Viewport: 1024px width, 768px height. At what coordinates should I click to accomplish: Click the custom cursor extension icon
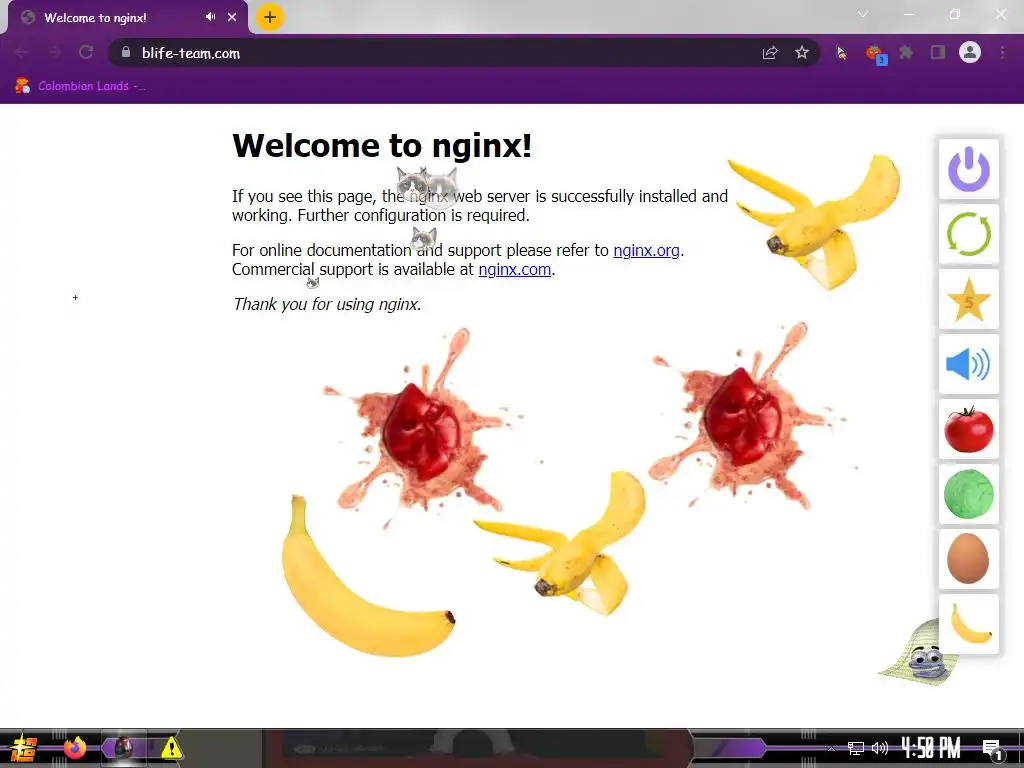point(841,52)
